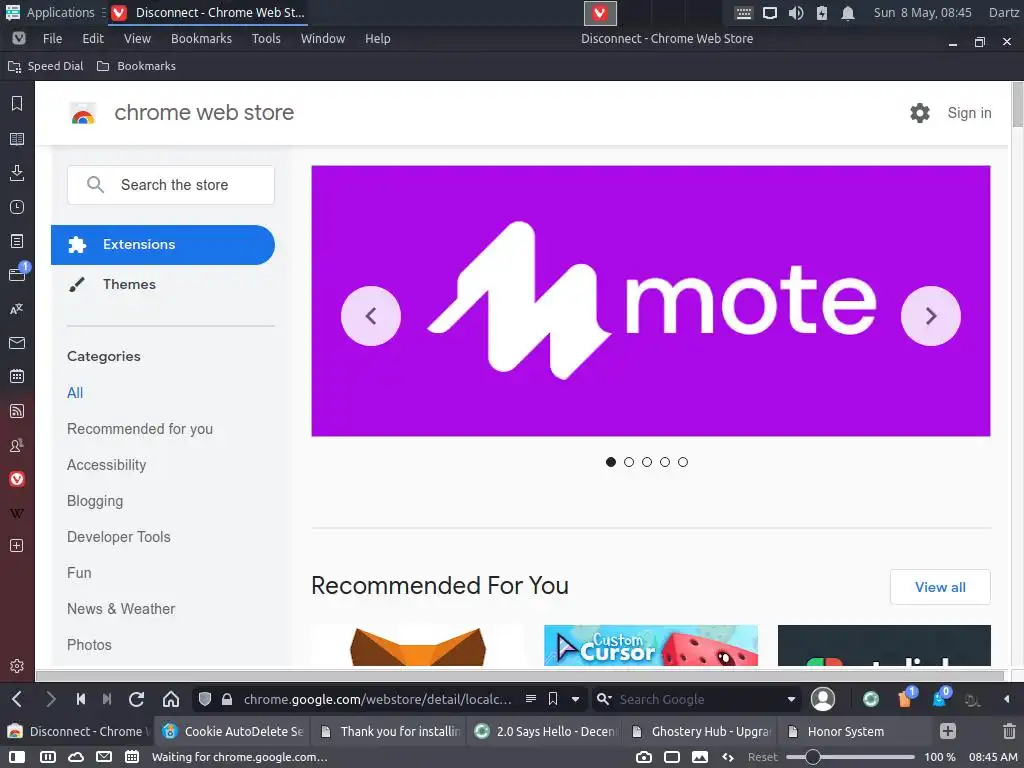1024x768 pixels.
Task: Open sync status cloud icon
Action: [x=76, y=757]
